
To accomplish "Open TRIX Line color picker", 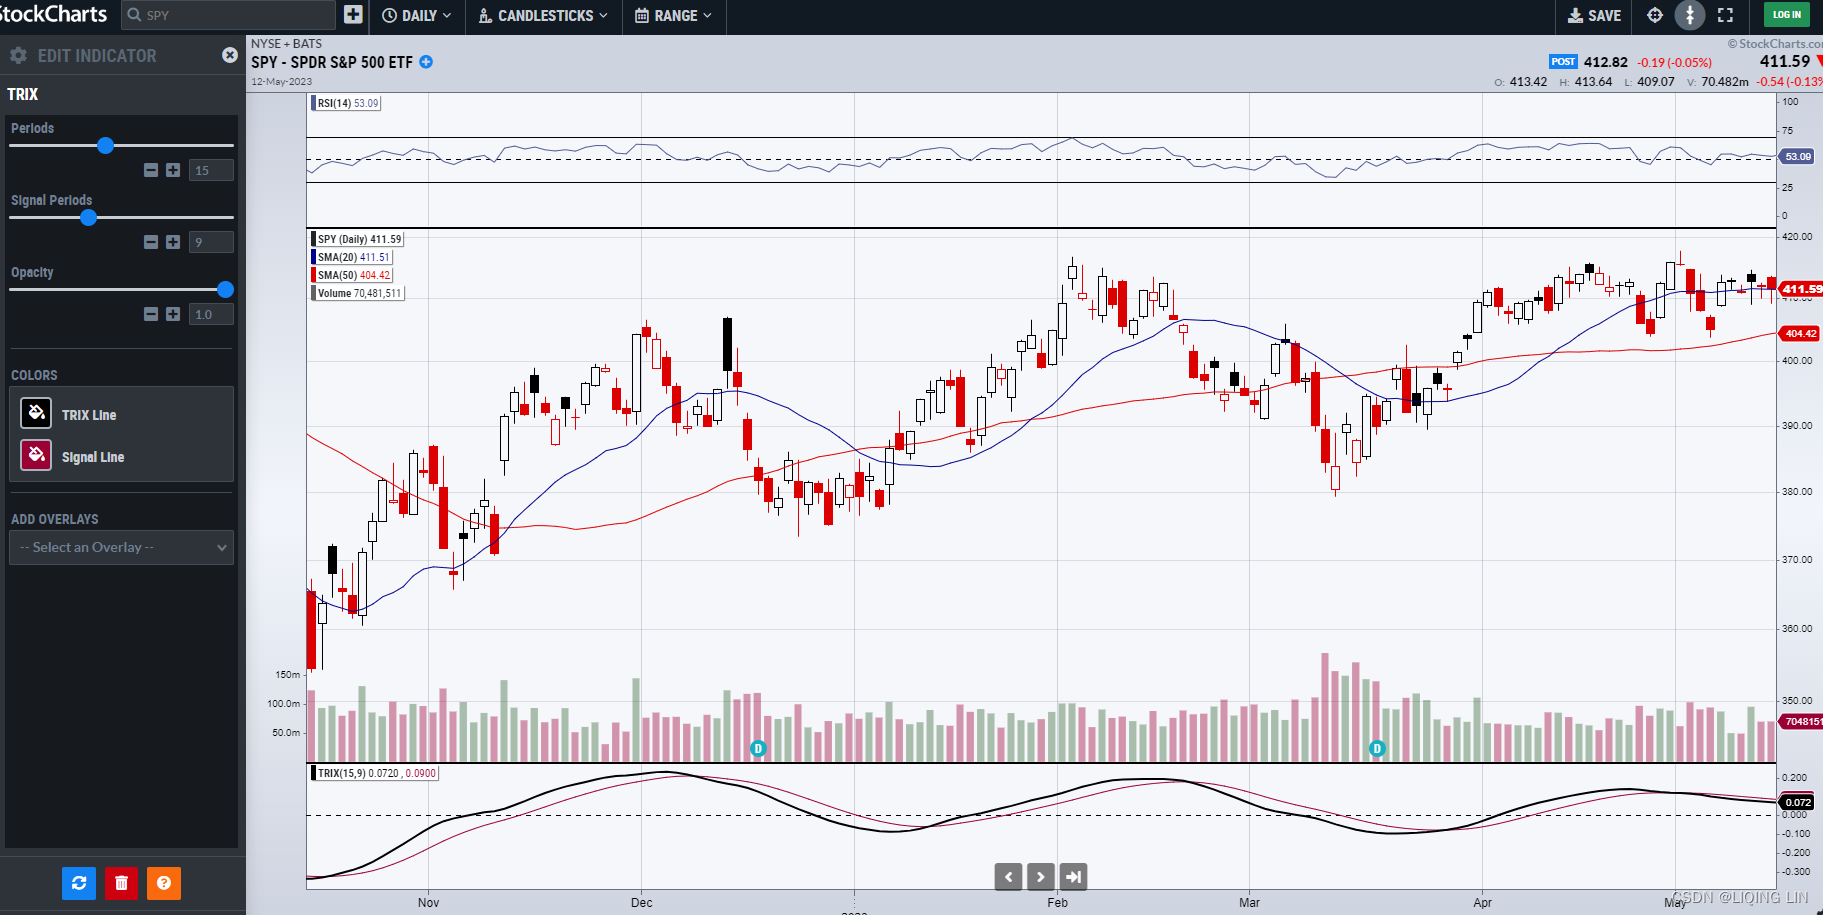I will click(36, 413).
